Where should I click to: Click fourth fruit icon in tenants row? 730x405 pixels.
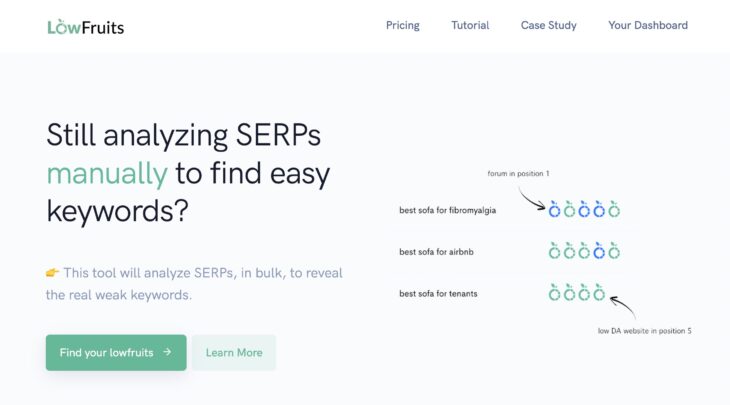[x=599, y=293]
